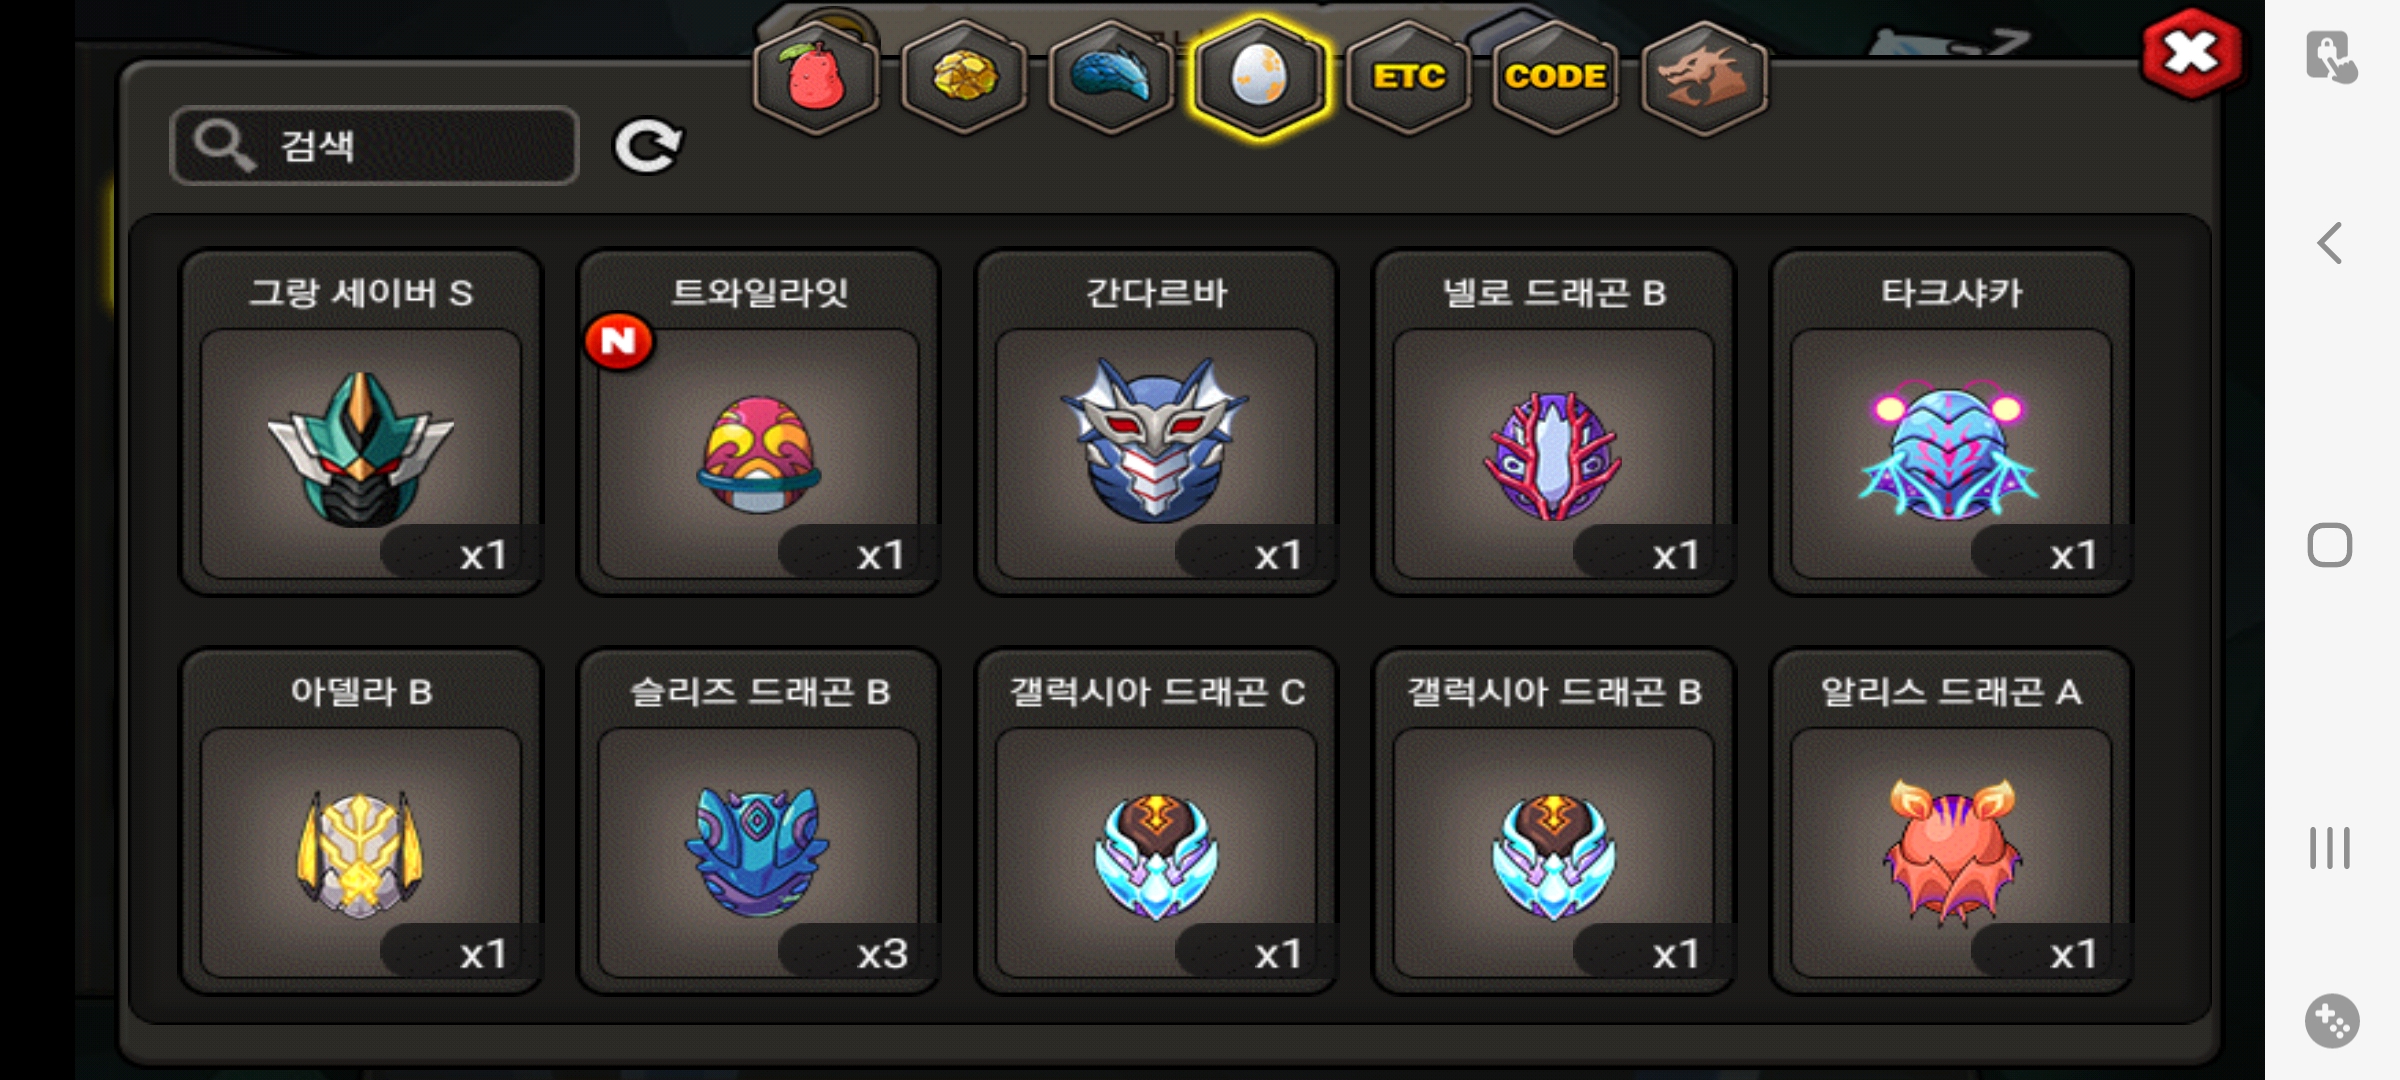
Task: Select the new 트와일라잇 egg
Action: [x=759, y=423]
